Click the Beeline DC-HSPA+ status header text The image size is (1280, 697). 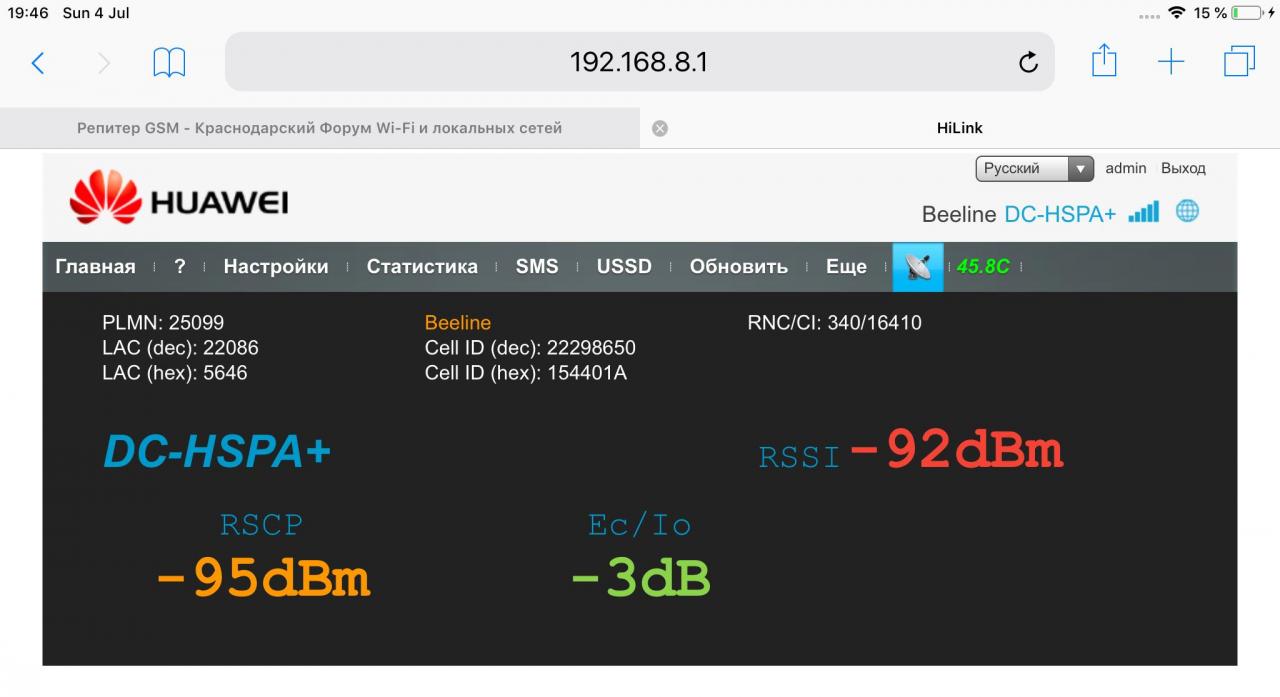point(1018,214)
